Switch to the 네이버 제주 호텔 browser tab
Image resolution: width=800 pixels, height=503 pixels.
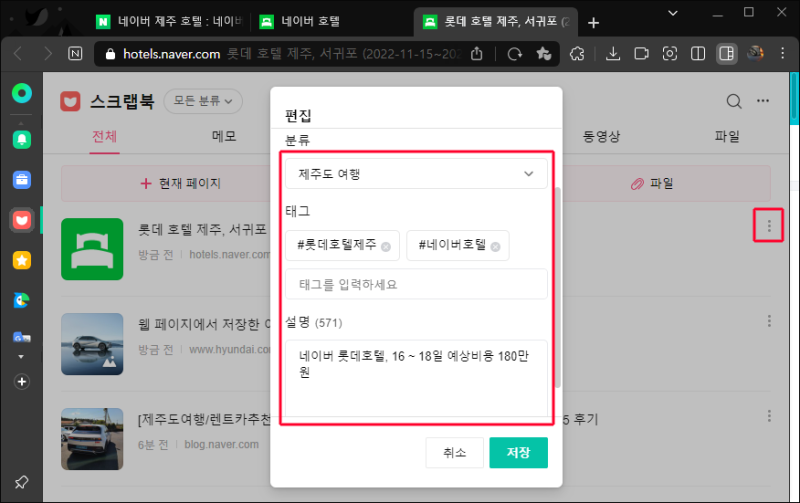[170, 21]
